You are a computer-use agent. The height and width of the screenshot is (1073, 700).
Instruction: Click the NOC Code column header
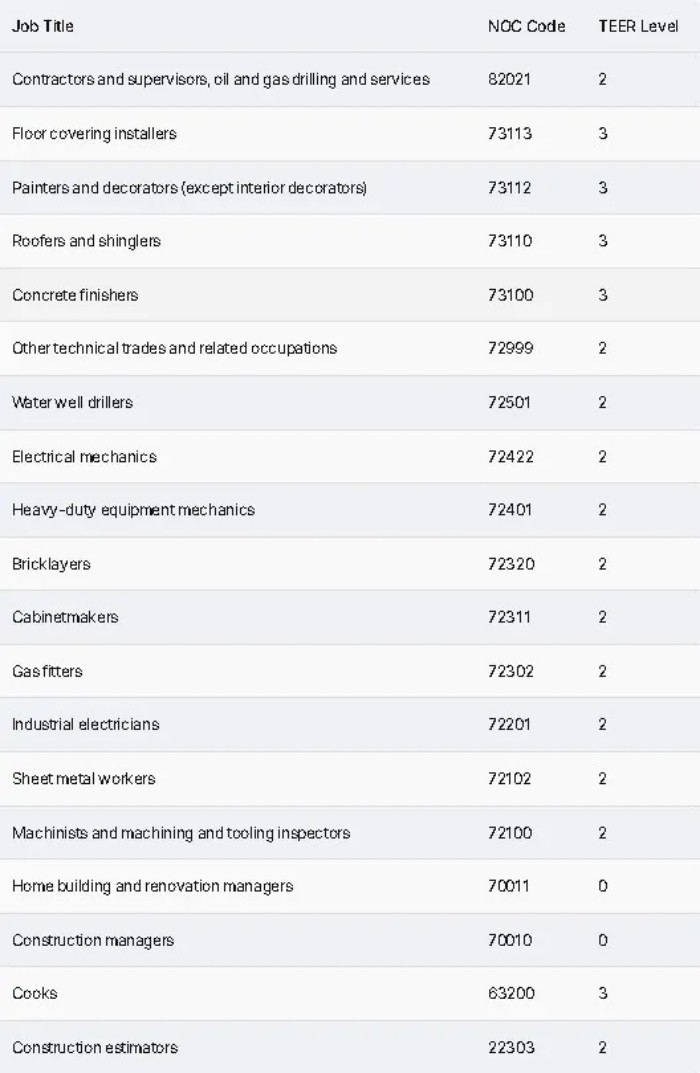[526, 26]
